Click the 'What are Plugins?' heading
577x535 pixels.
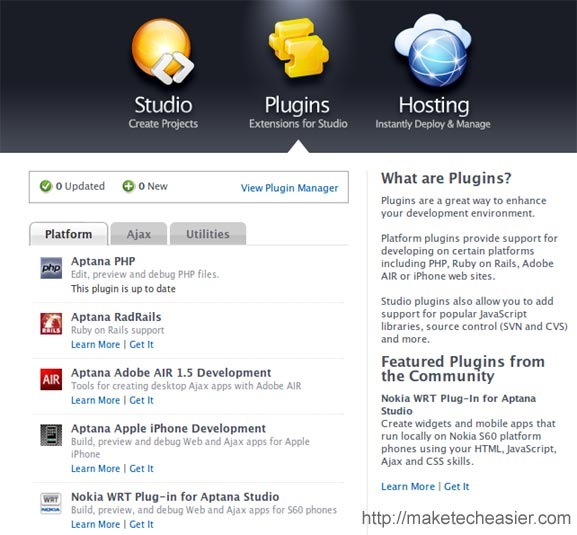446,178
